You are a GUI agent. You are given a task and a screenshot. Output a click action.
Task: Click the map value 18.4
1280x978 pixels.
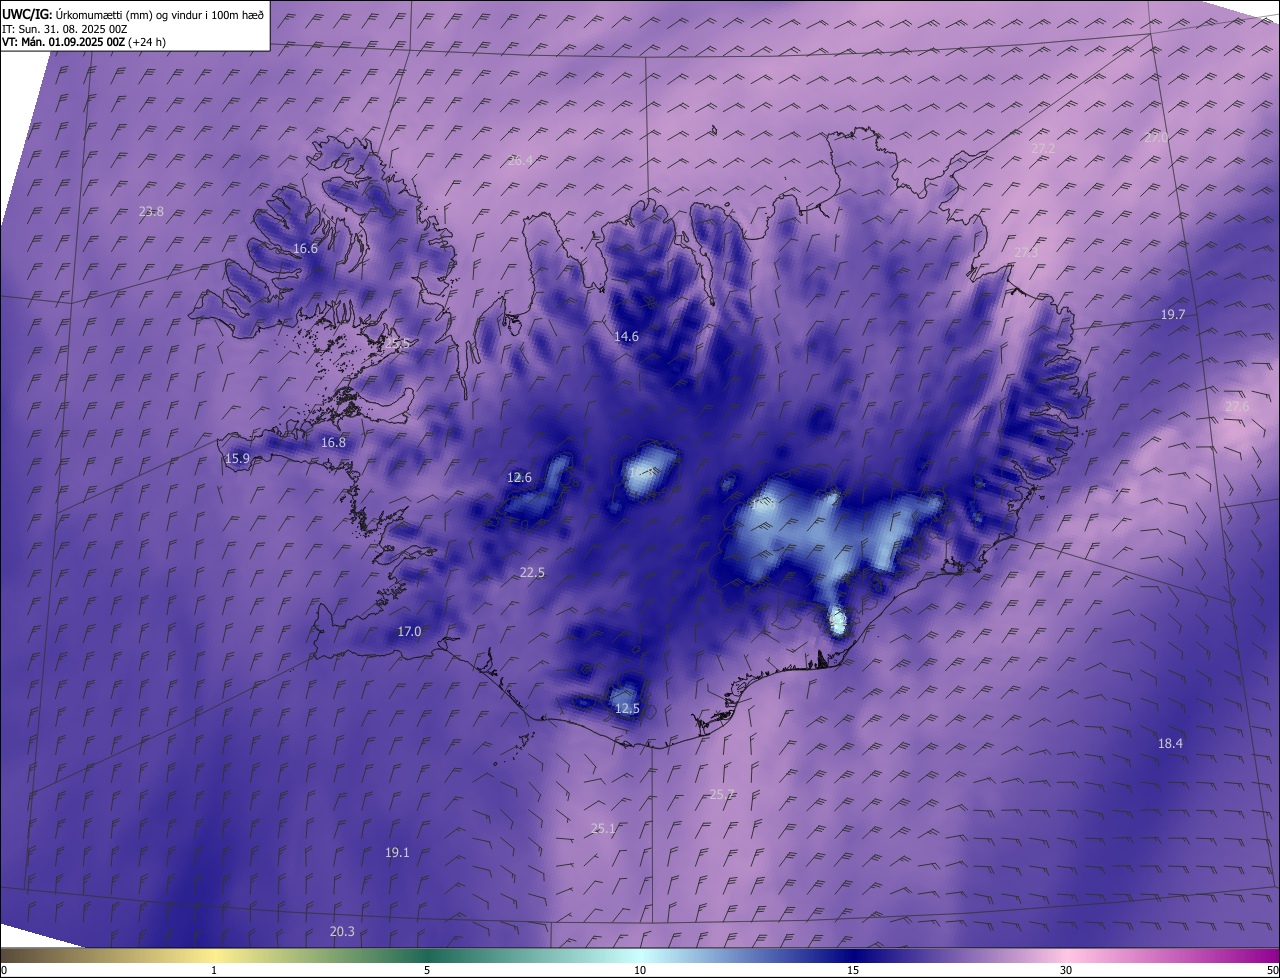[x=1170, y=743]
